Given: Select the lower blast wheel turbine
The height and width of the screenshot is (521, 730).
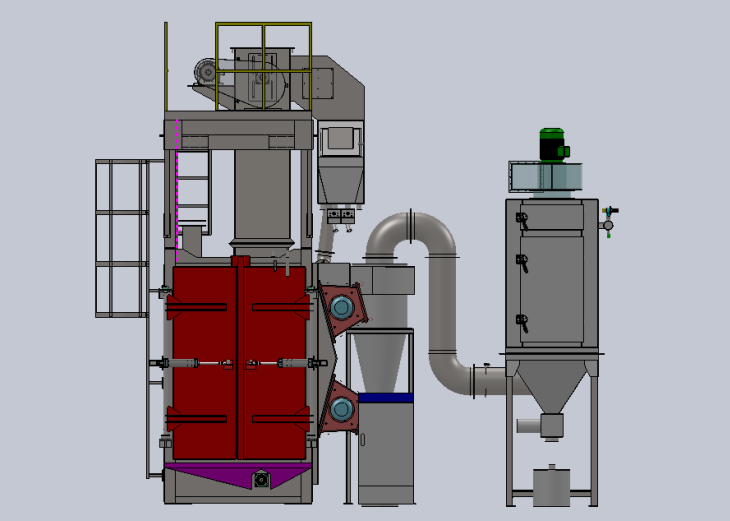Looking at the screenshot, I should pos(342,408).
